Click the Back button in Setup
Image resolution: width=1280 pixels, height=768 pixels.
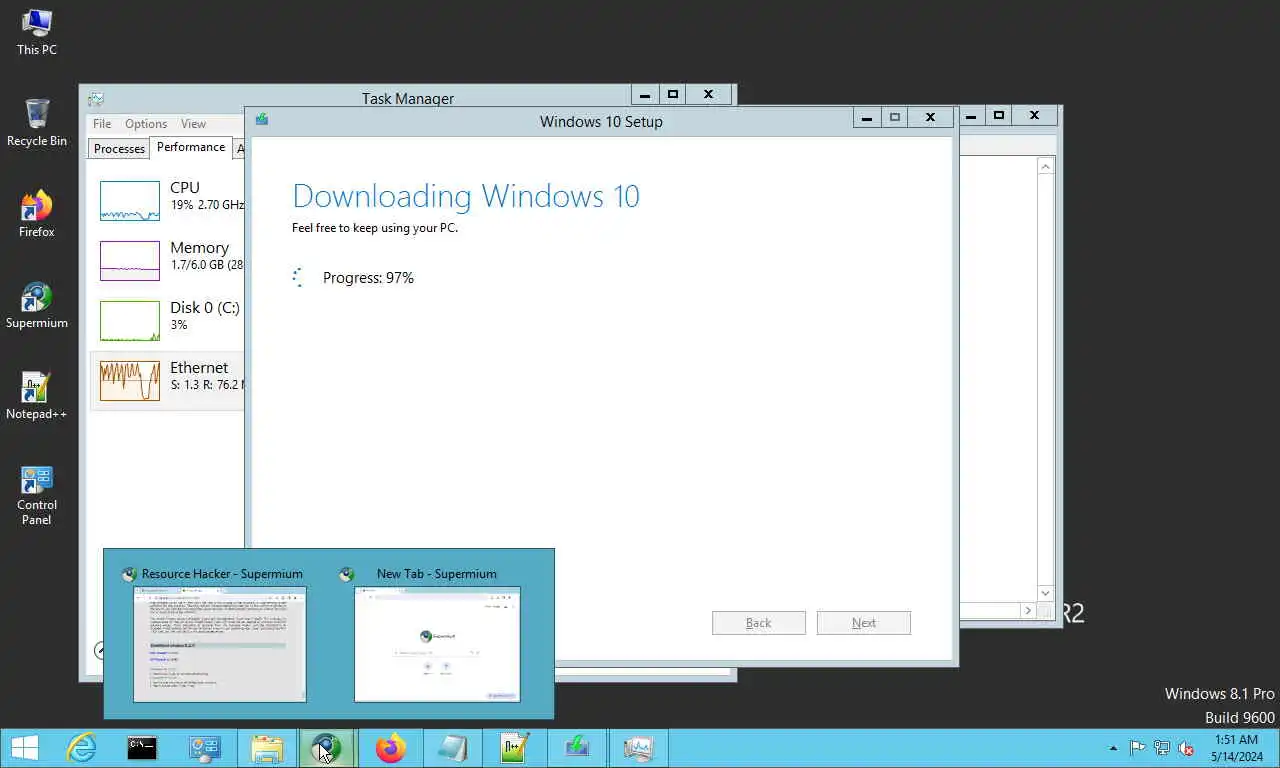click(759, 623)
